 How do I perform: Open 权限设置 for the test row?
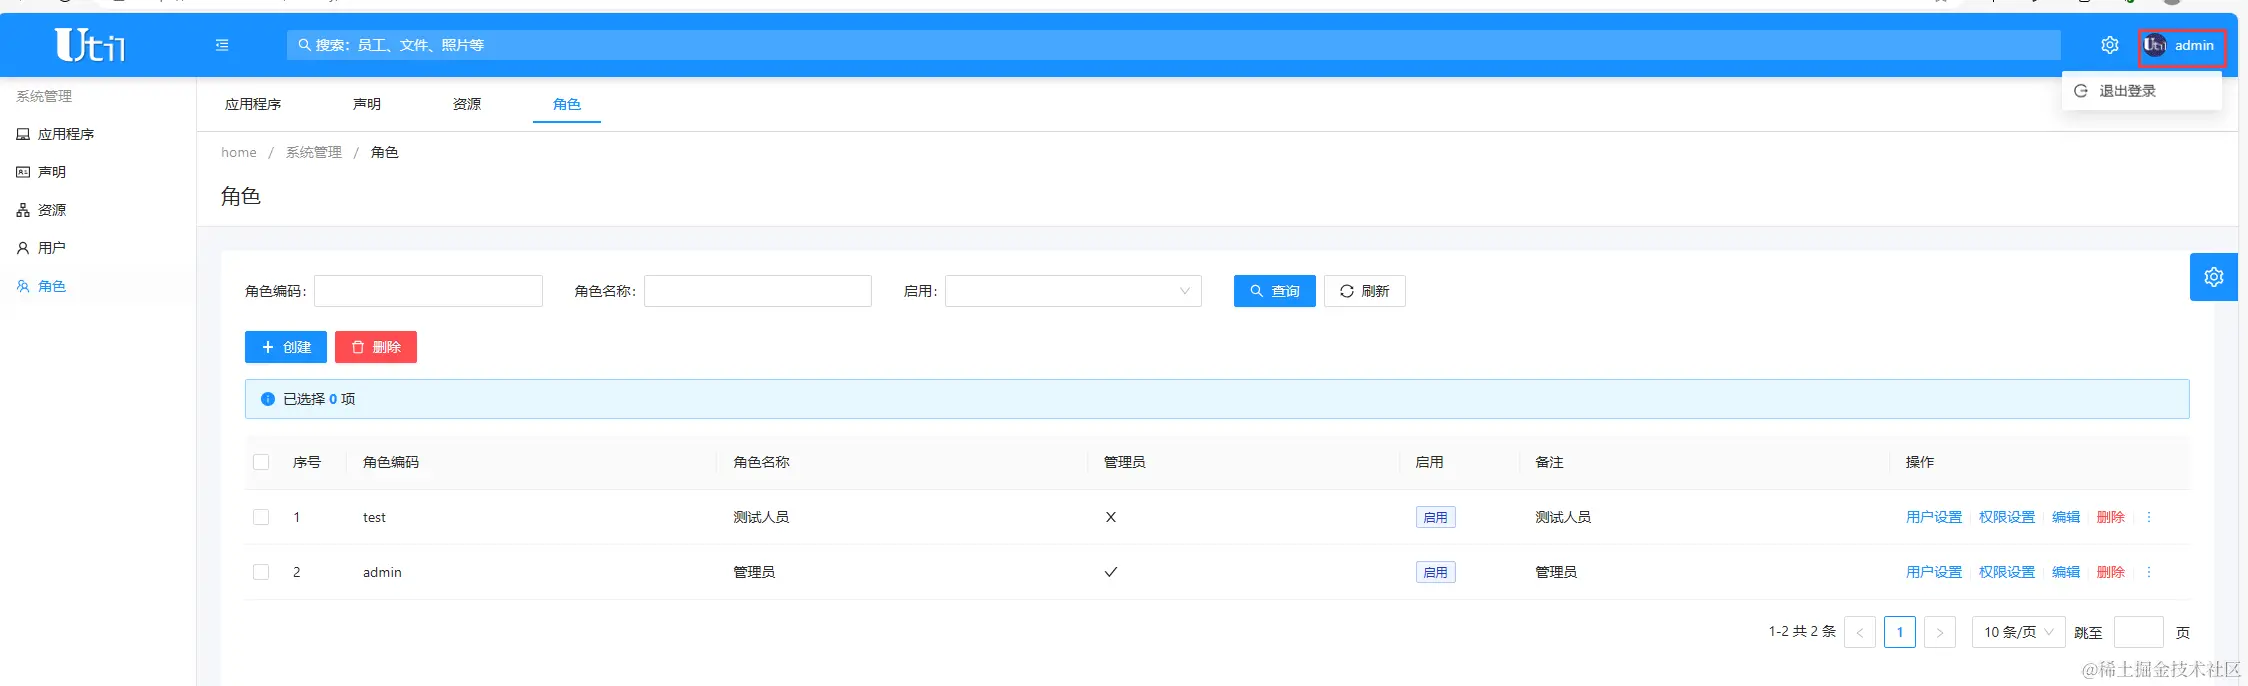click(2007, 517)
